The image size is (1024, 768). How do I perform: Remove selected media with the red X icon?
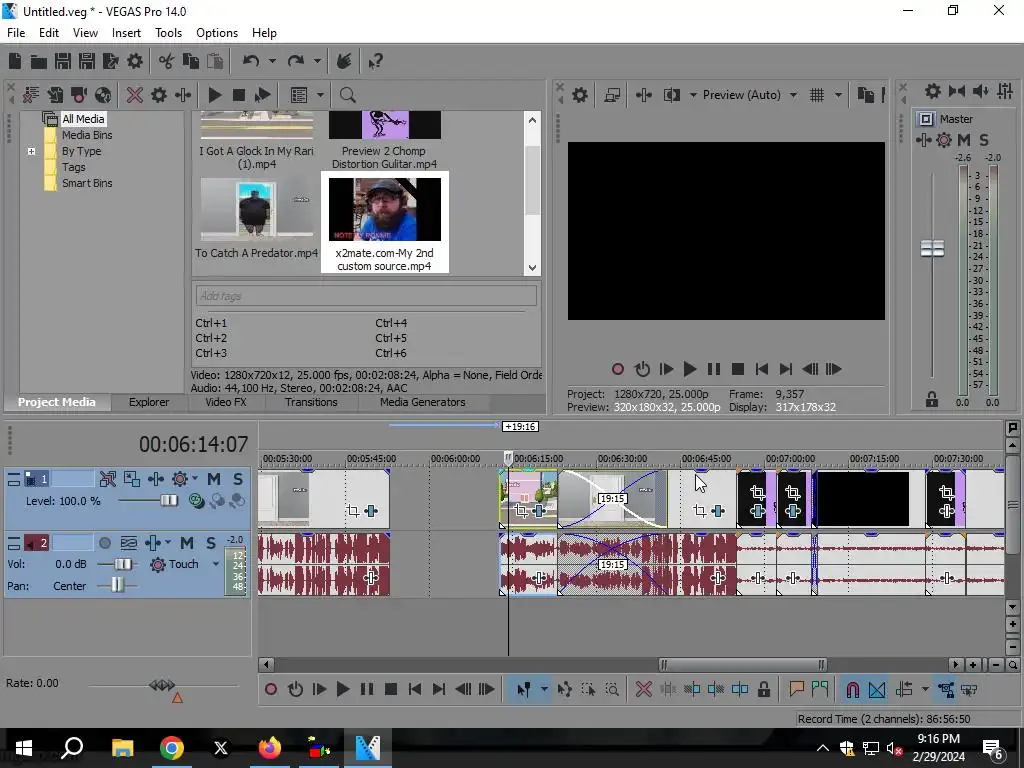(135, 95)
